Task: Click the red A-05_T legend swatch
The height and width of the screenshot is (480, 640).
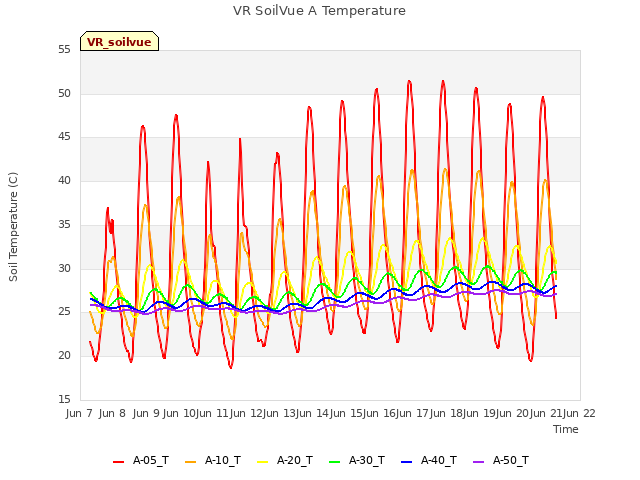Action: coord(118,462)
